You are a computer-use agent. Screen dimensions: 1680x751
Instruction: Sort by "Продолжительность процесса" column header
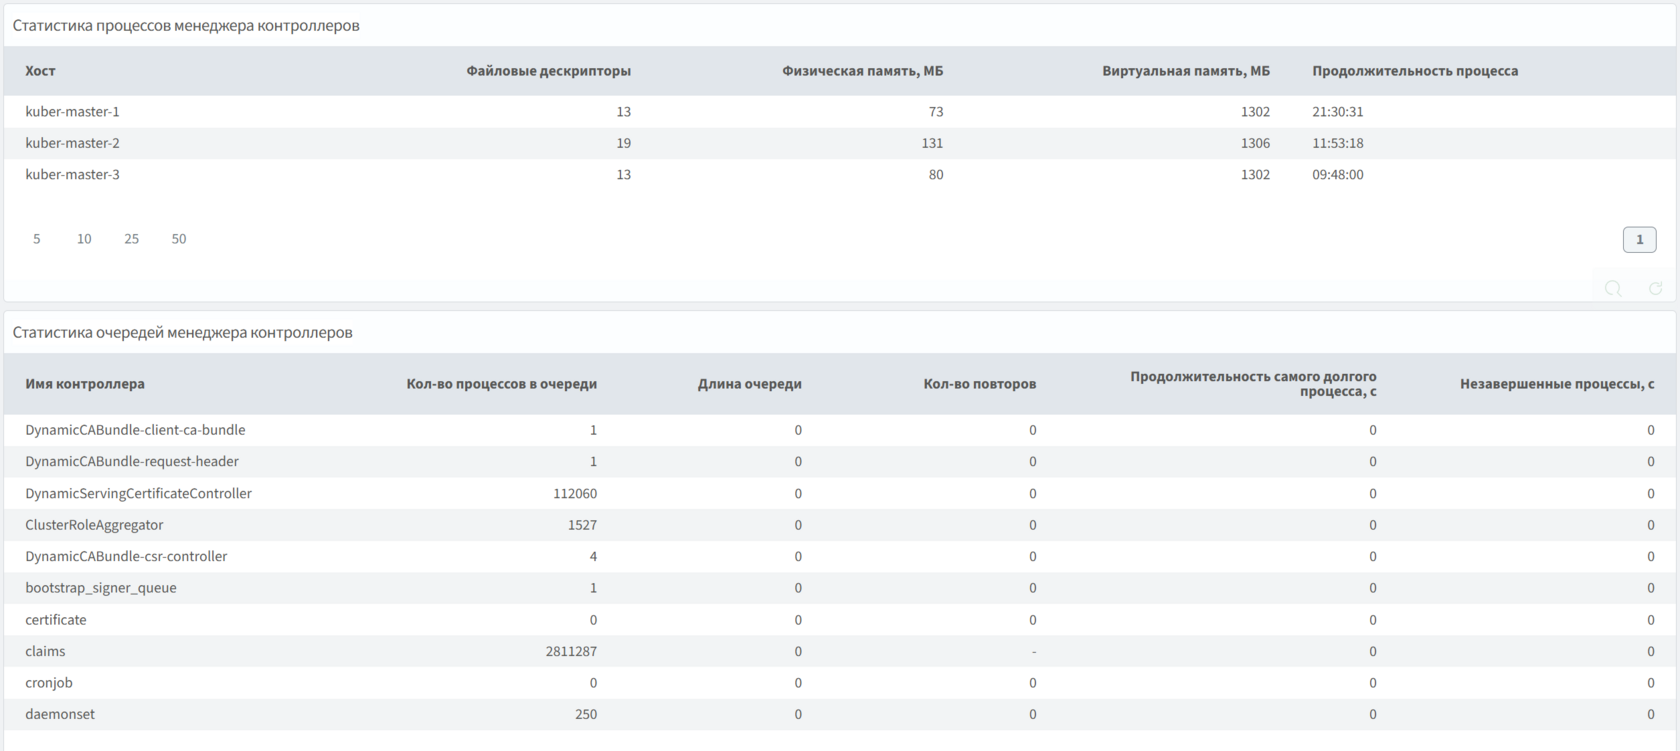coord(1415,71)
